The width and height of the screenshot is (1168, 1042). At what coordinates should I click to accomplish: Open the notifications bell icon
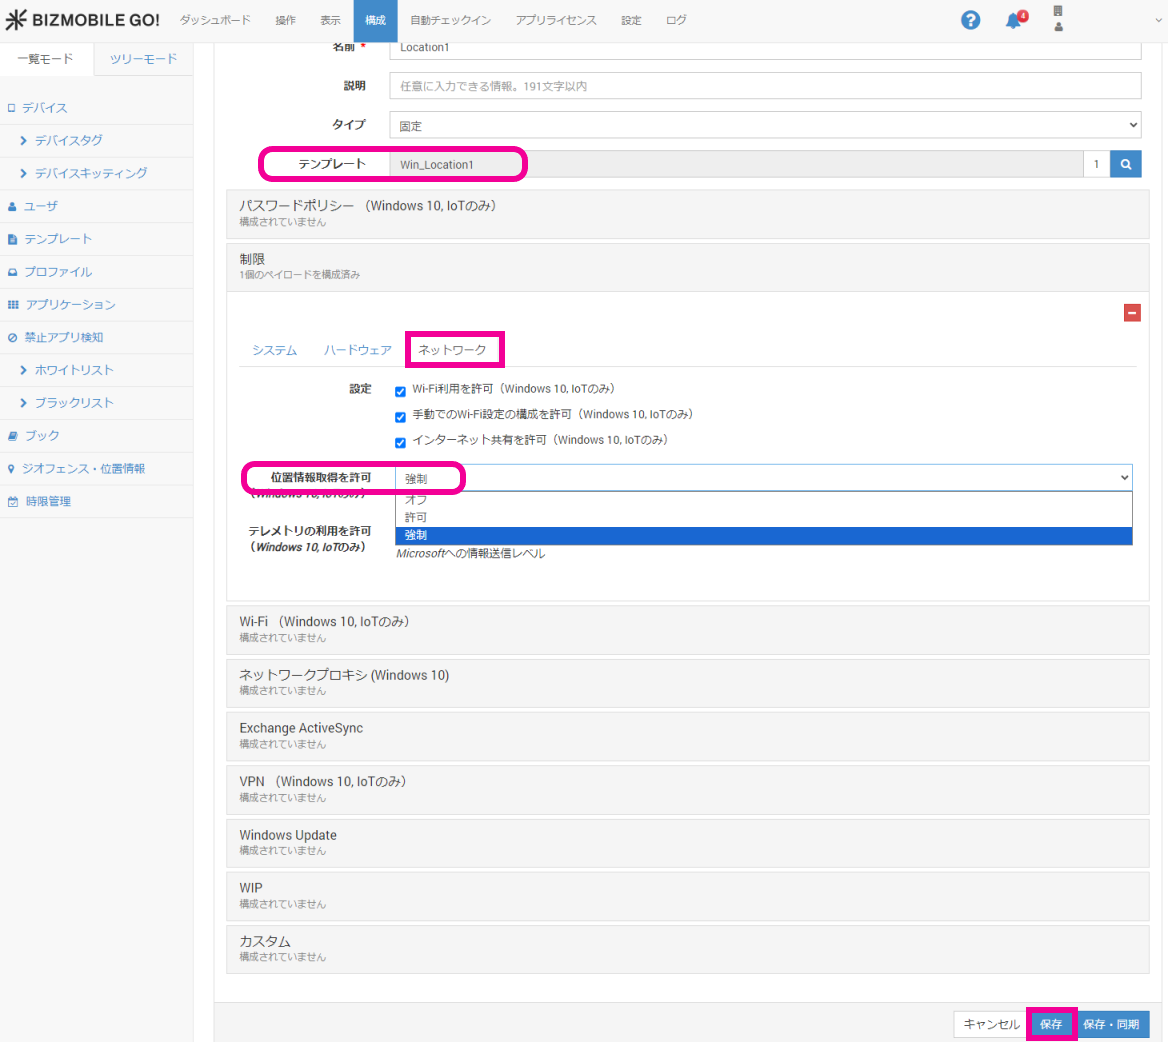pyautogui.click(x=1015, y=20)
